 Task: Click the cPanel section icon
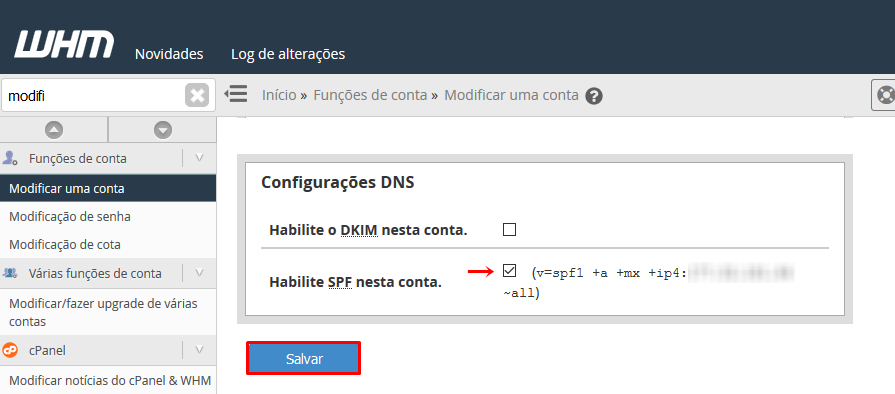[10, 350]
